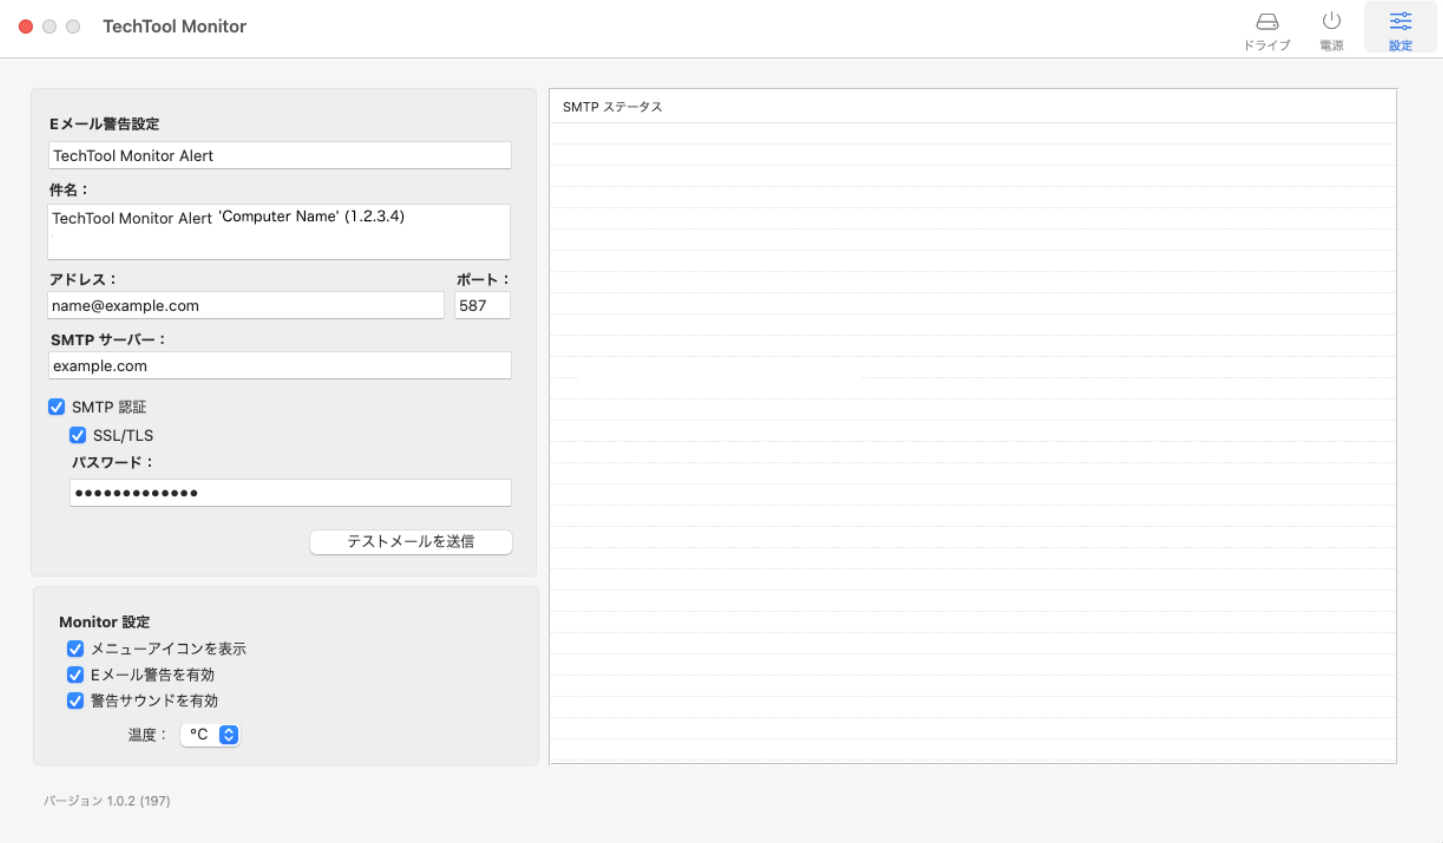This screenshot has height=843, width=1443.
Task: Toggle メニューアイコンを表示 checkbox
Action: click(75, 649)
